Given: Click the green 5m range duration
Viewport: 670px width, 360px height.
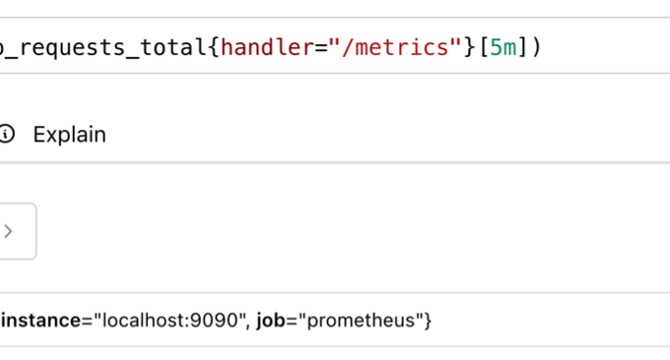Looking at the screenshot, I should coord(503,47).
